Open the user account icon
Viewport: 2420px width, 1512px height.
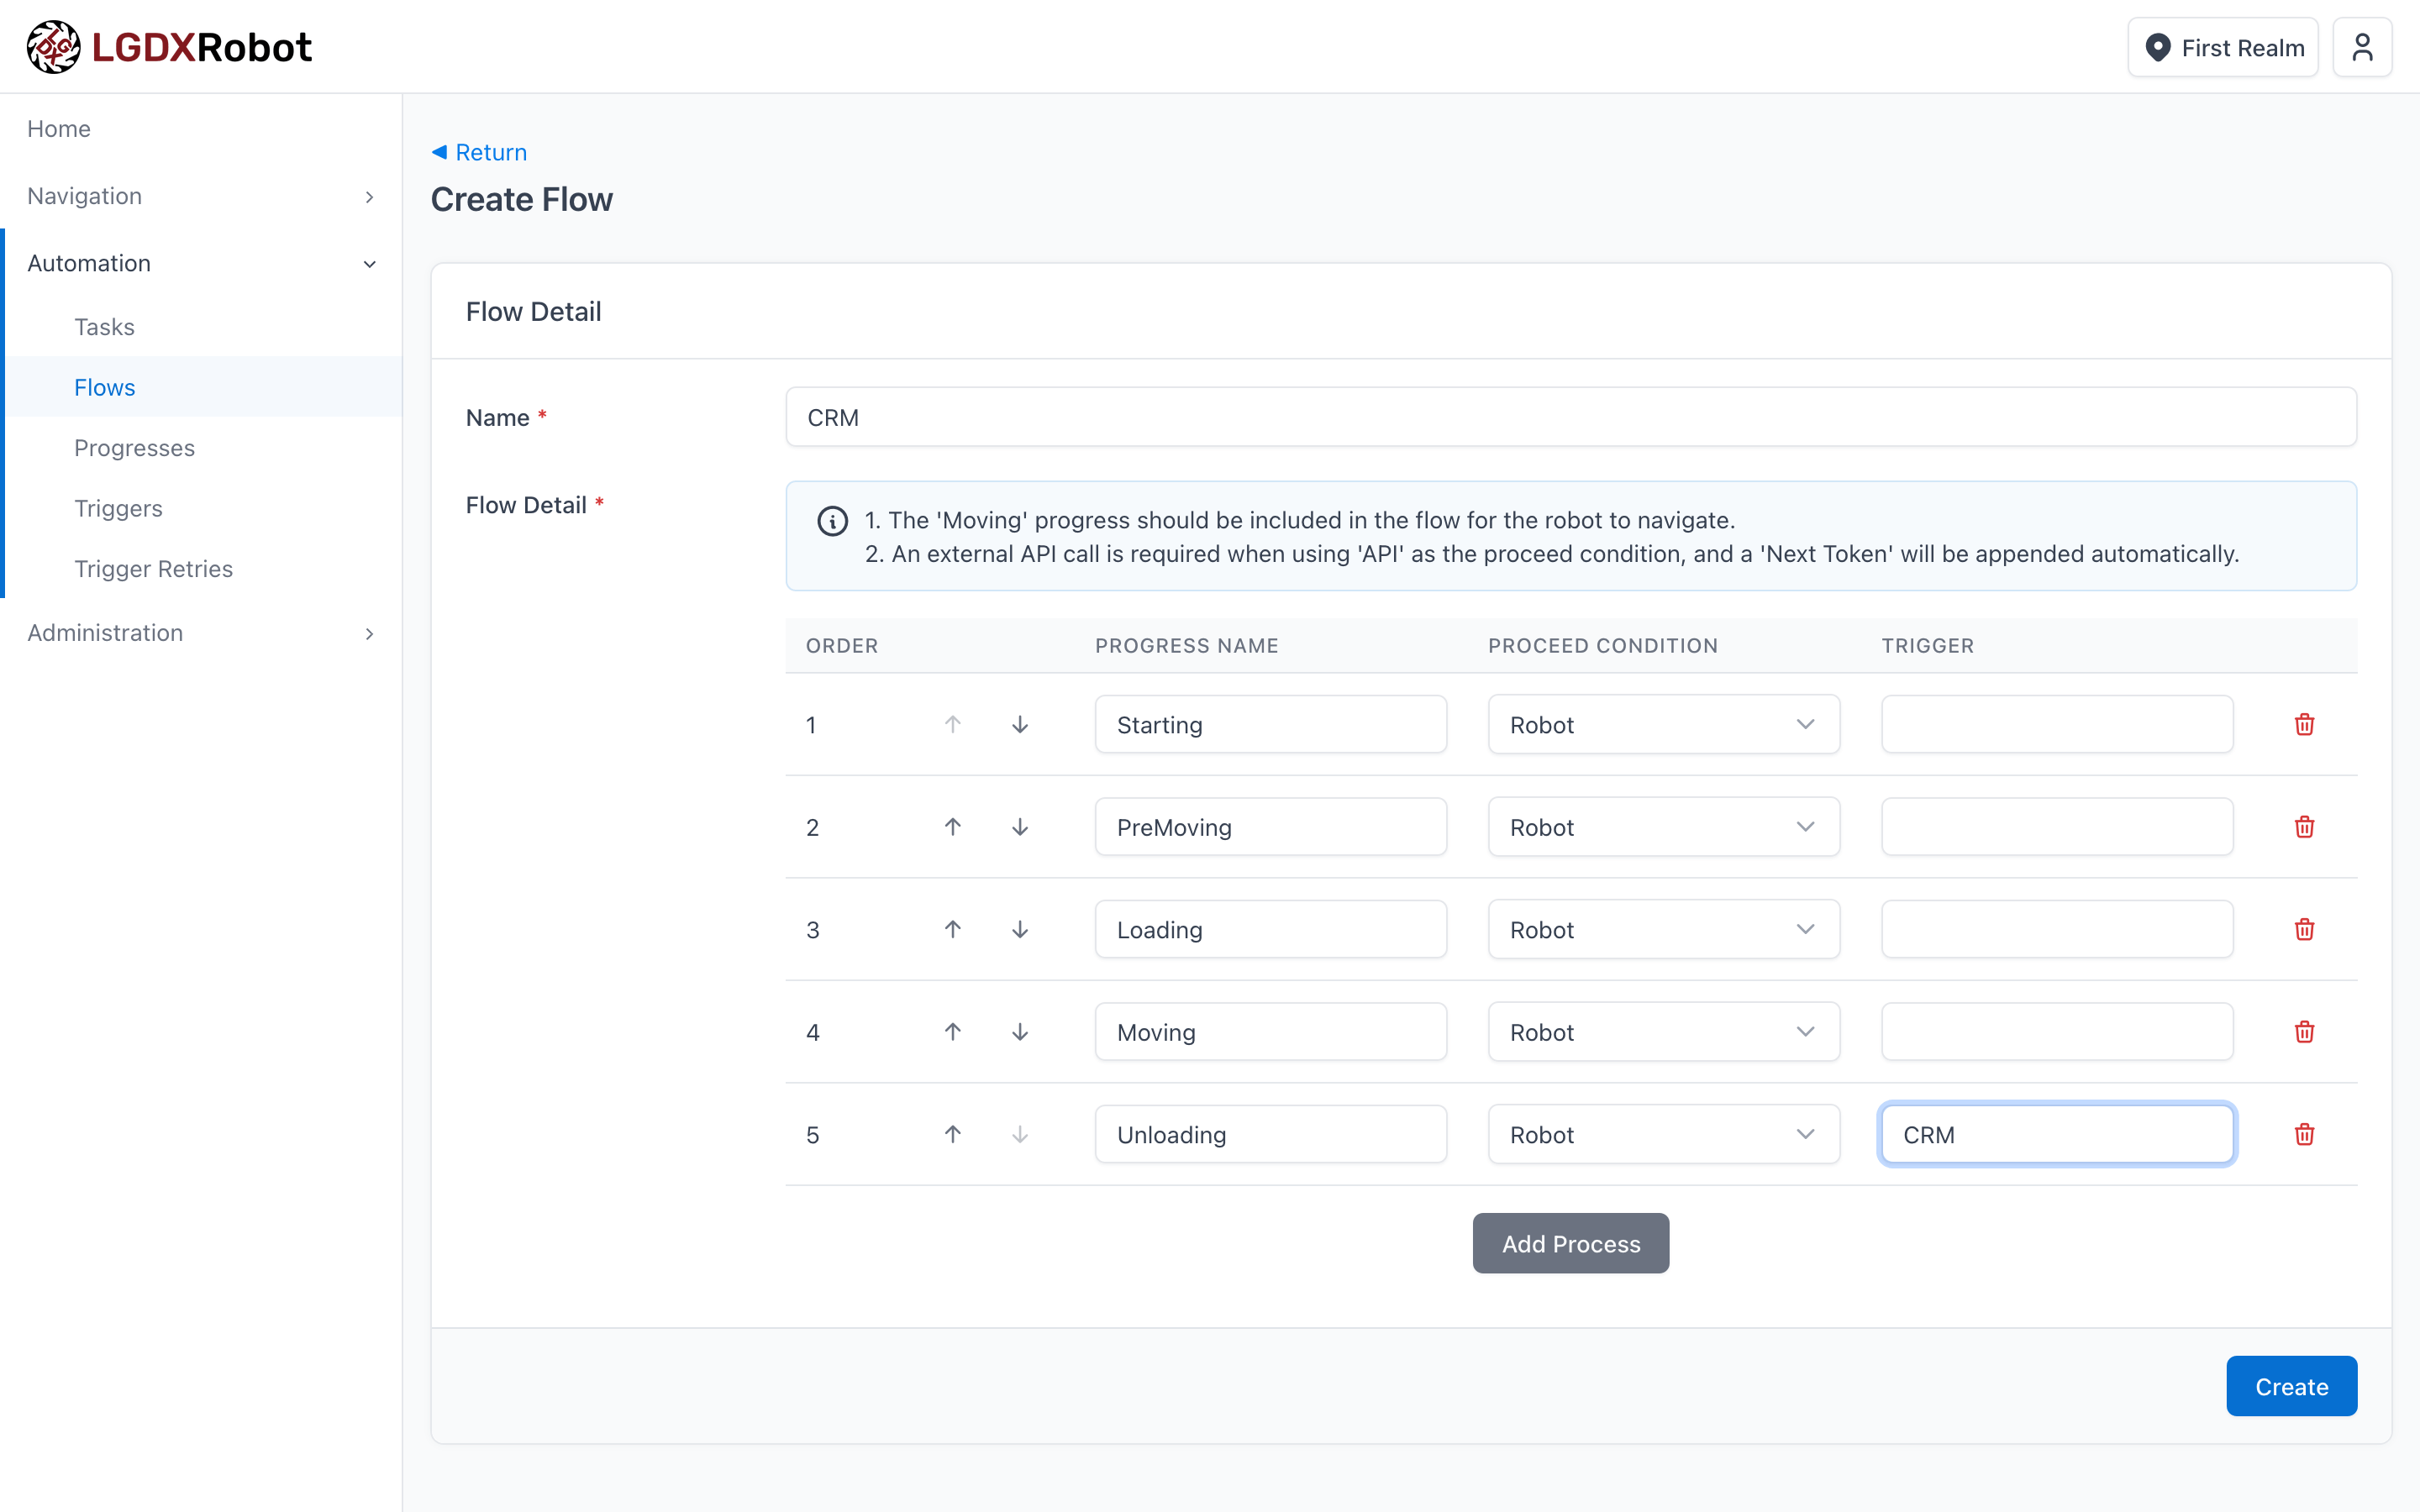[x=2361, y=47]
